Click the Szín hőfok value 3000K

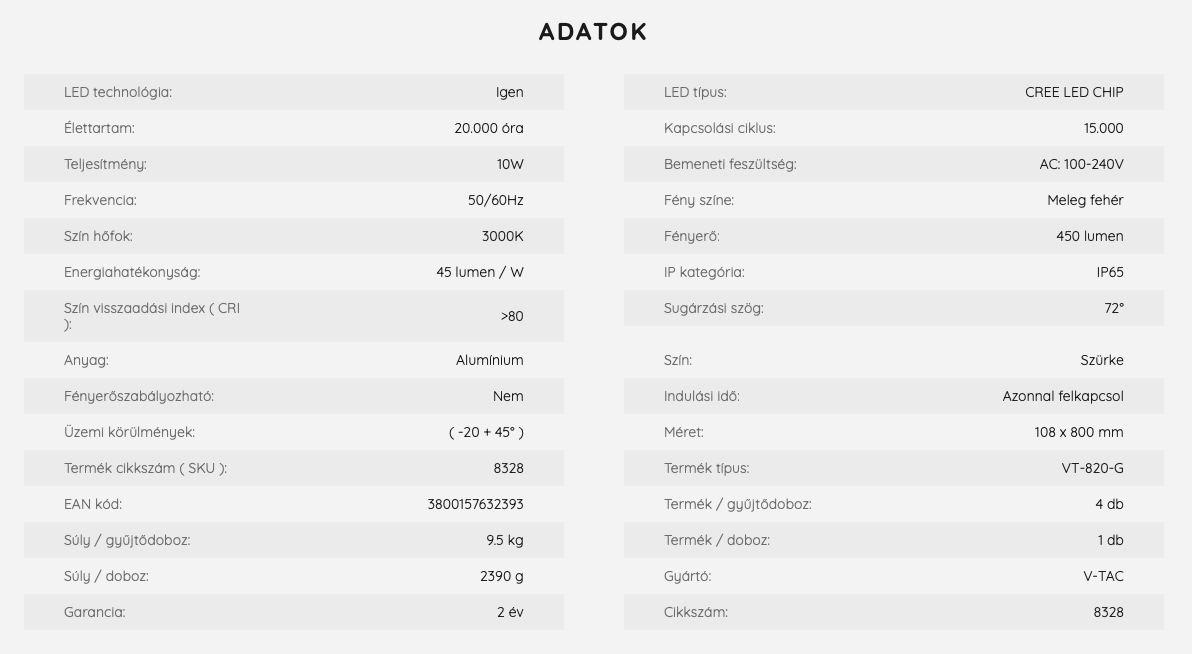502,236
